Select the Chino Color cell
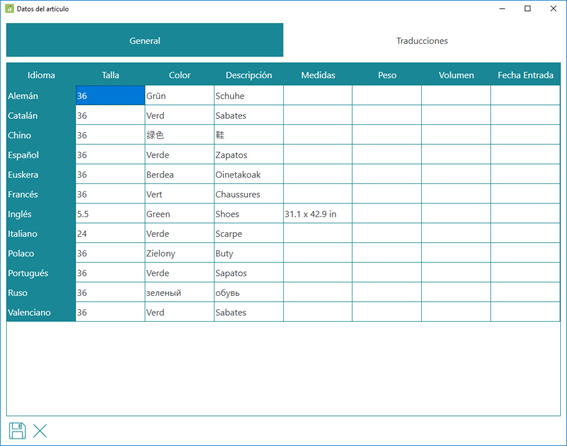Screen dimensions: 567x446 tap(179, 135)
